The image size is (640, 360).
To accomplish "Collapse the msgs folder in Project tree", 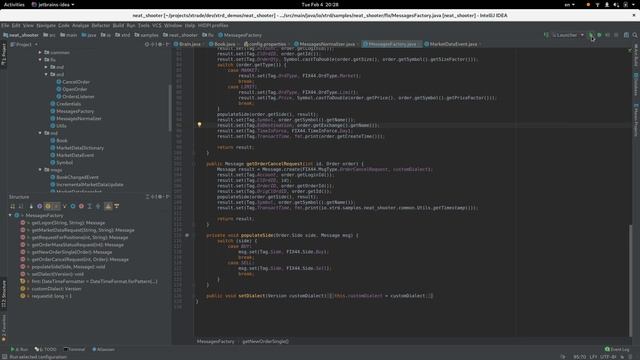I will (x=40, y=170).
